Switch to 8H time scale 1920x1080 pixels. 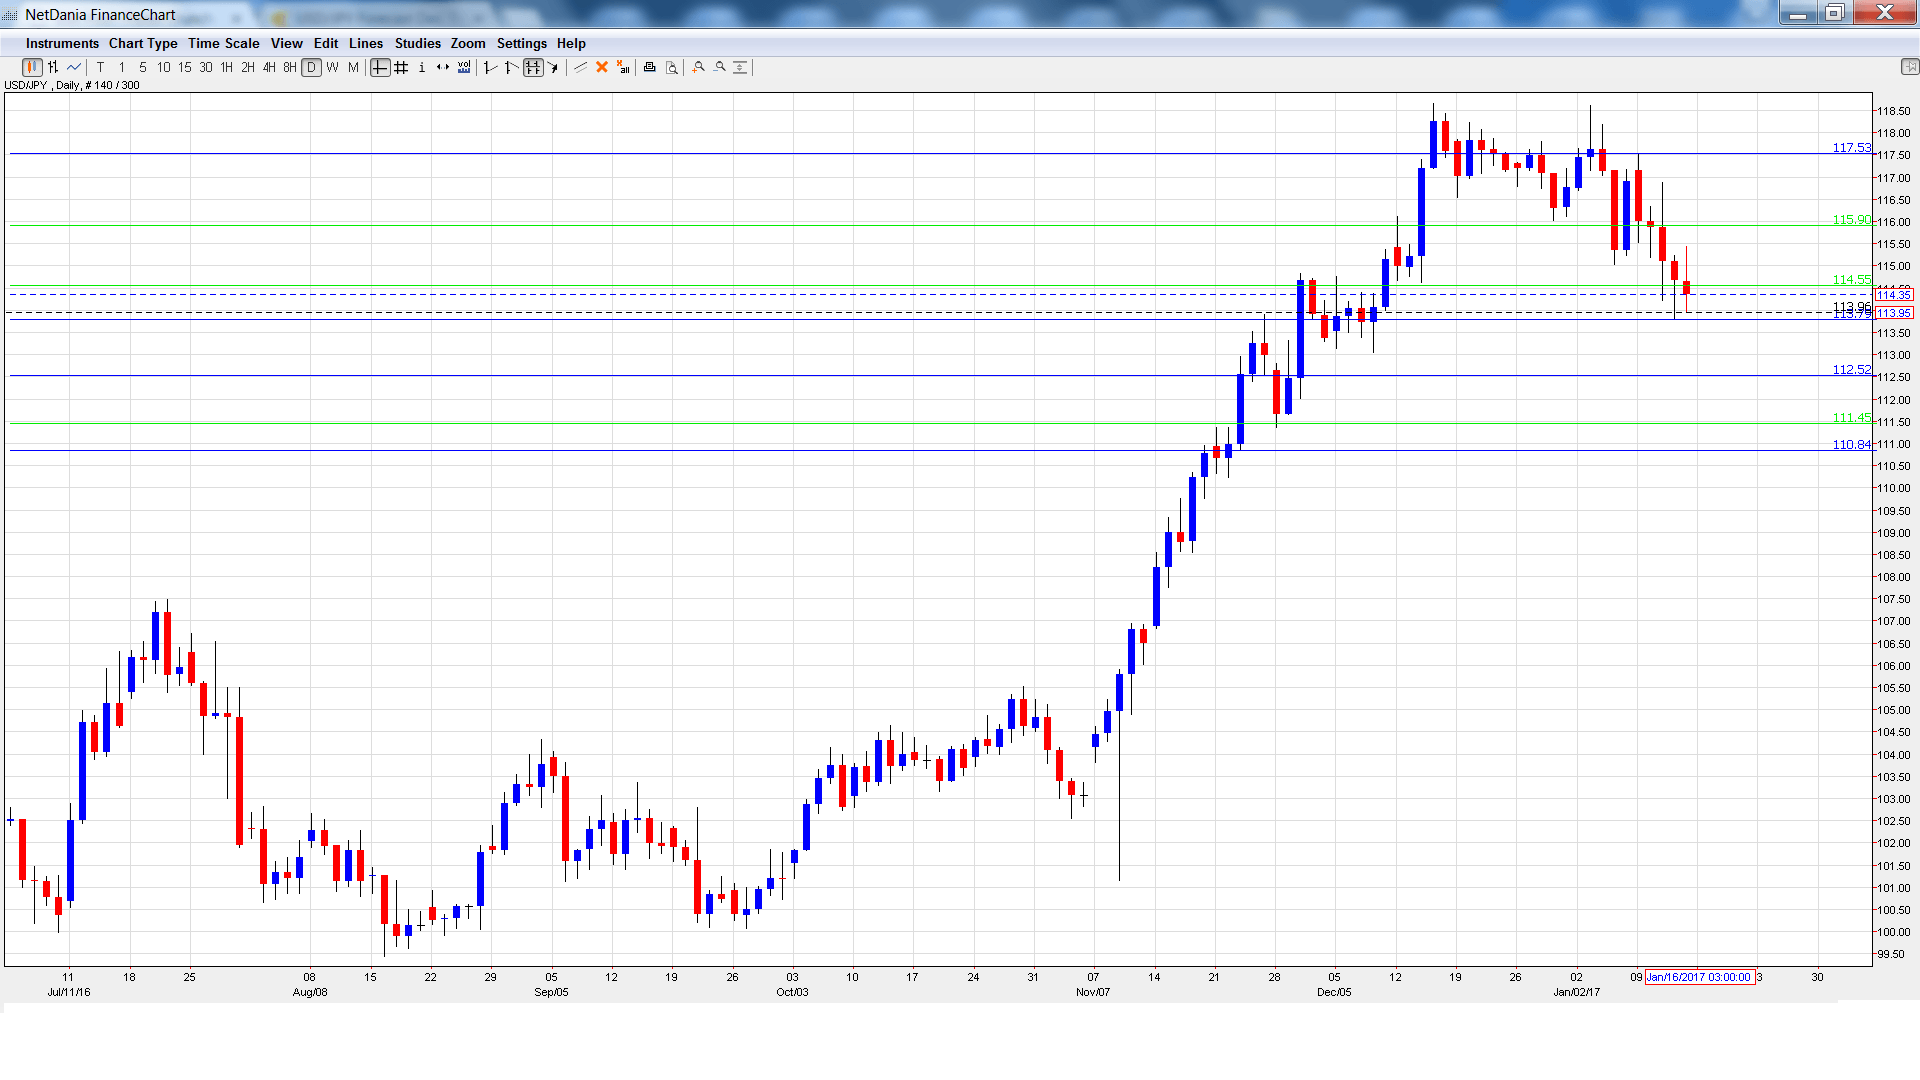(x=290, y=67)
